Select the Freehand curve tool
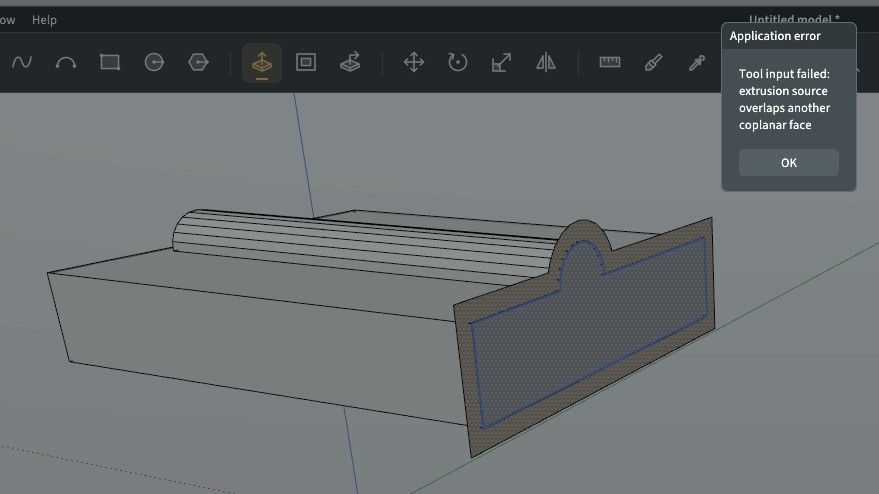This screenshot has width=879, height=494. (22, 62)
